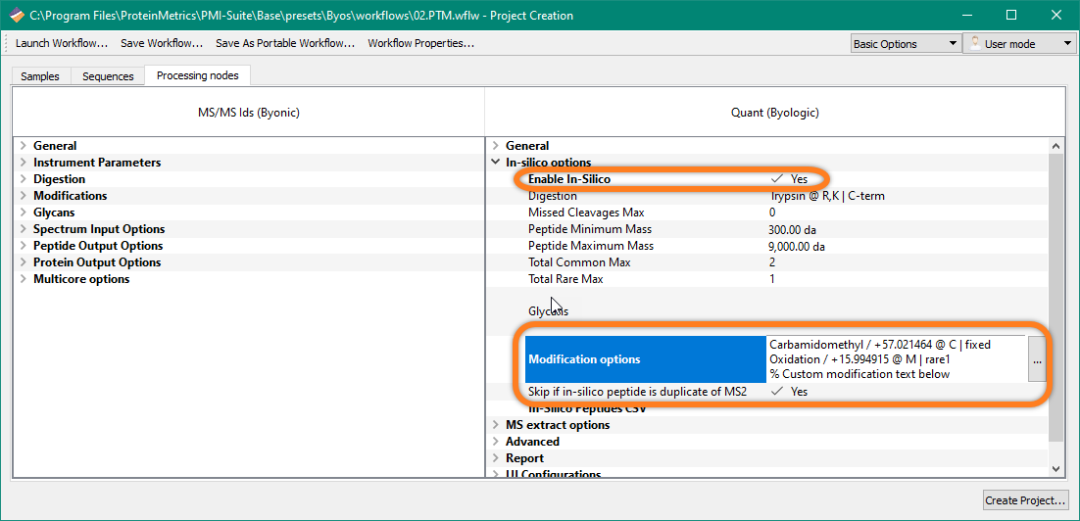Collapse the In-silico options section
This screenshot has width=1080, height=521.
495,163
